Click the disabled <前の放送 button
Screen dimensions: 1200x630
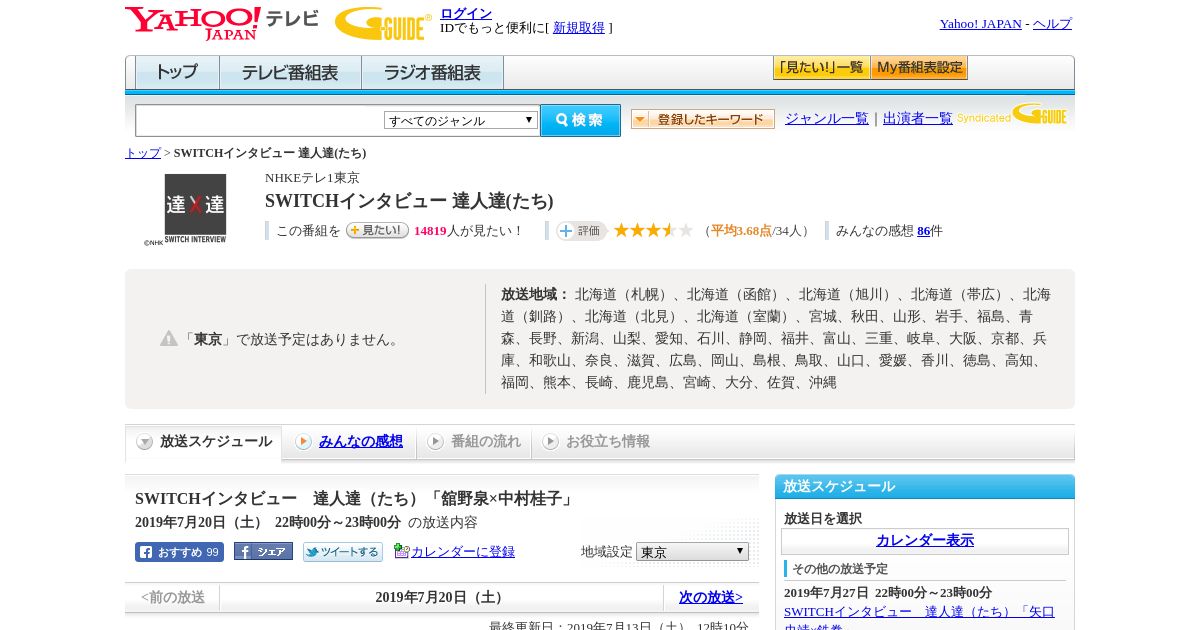coord(173,597)
